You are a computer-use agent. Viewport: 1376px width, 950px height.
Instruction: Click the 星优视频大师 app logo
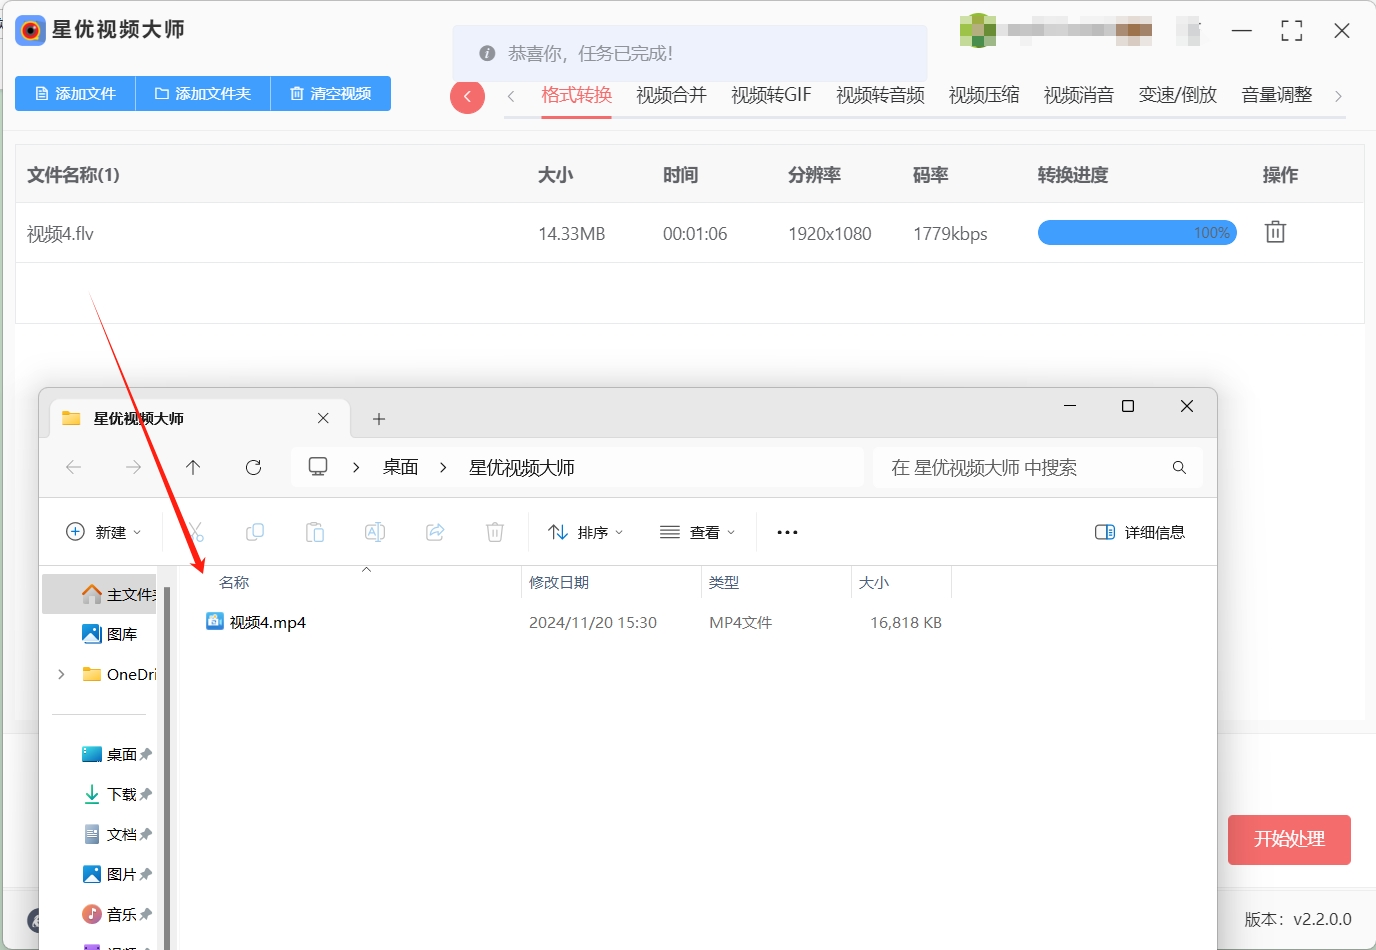coord(31,30)
